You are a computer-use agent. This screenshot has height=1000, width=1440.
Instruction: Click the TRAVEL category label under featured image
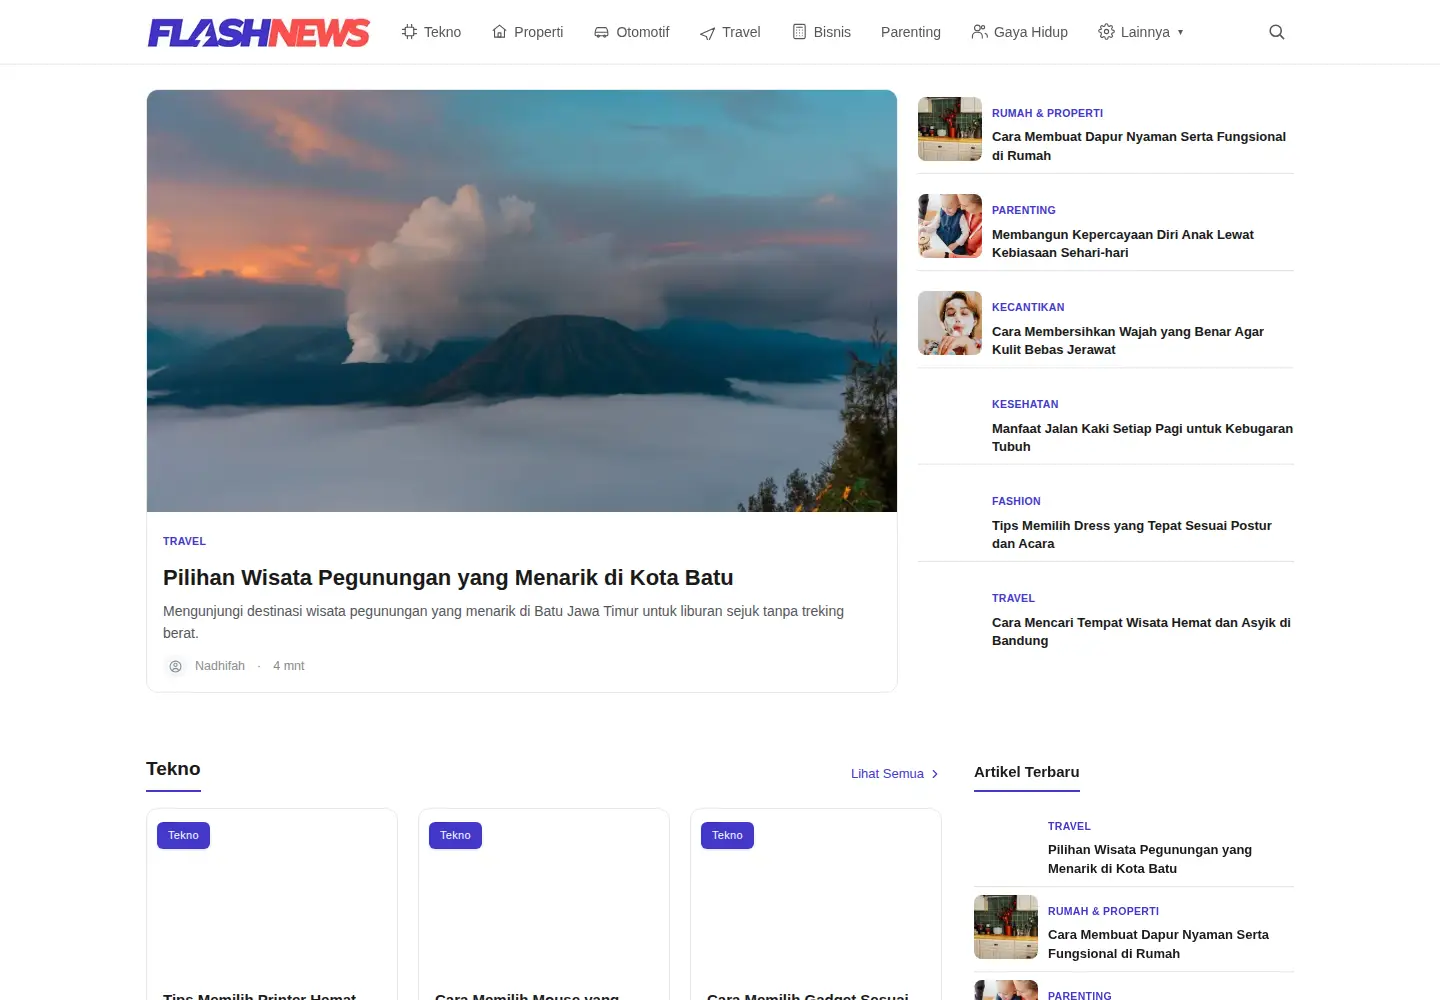click(184, 541)
